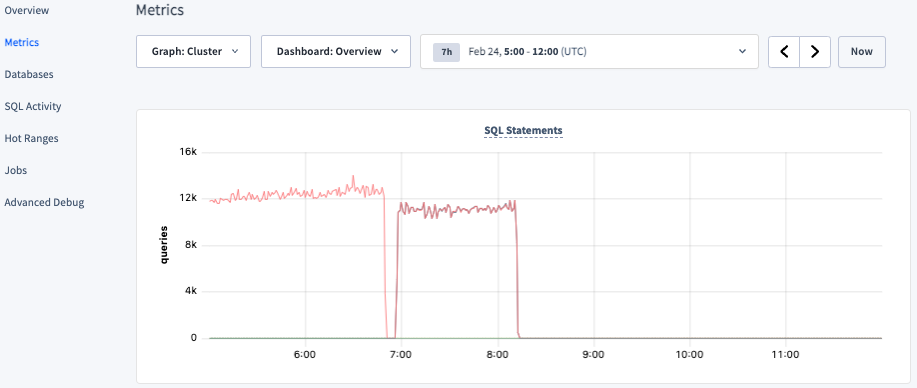Advance to next time window arrow
Viewport: 917px width, 388px height.
click(x=815, y=51)
